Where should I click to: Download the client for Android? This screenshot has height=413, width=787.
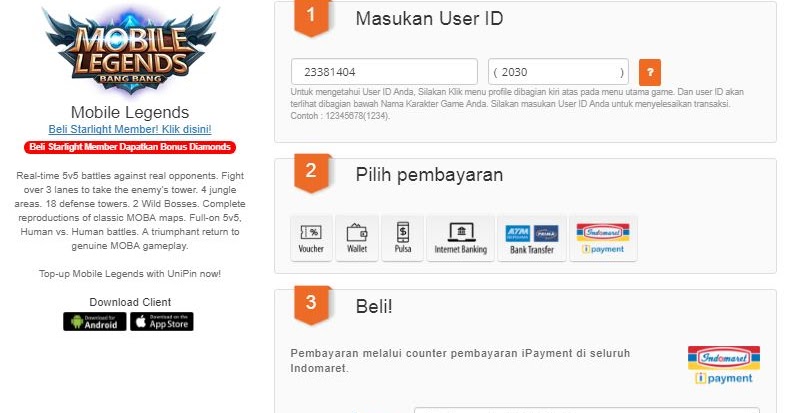pyautogui.click(x=95, y=322)
